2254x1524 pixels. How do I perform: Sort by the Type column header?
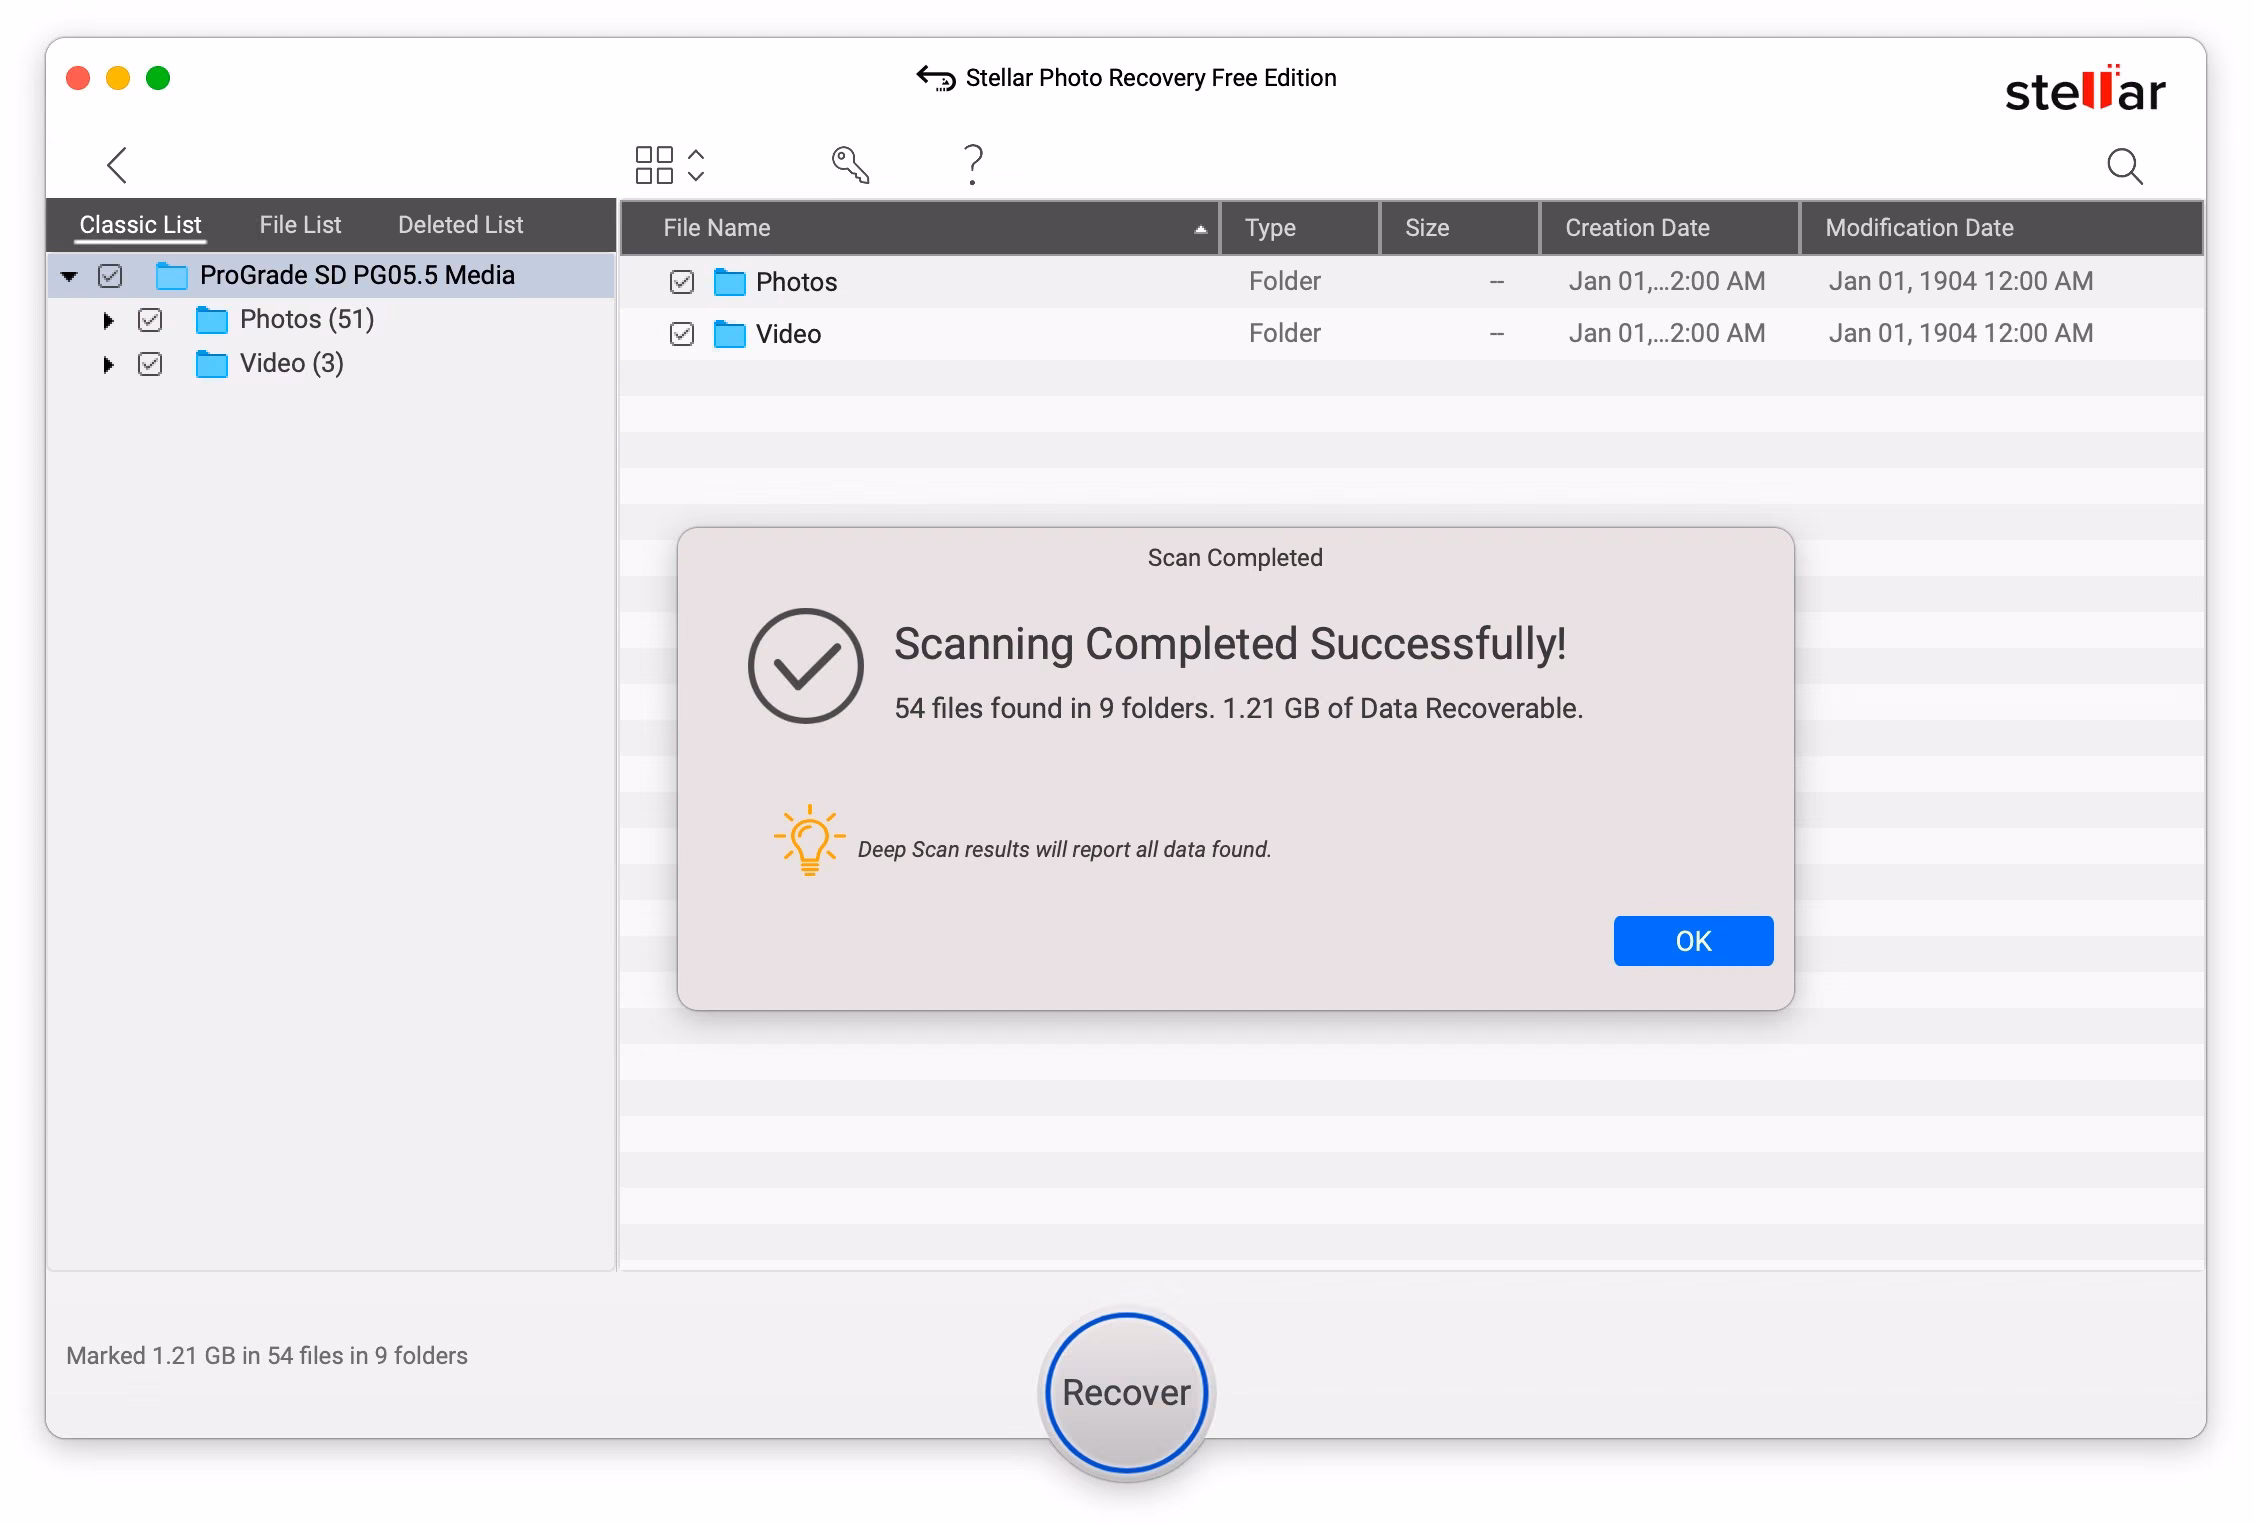(1300, 228)
